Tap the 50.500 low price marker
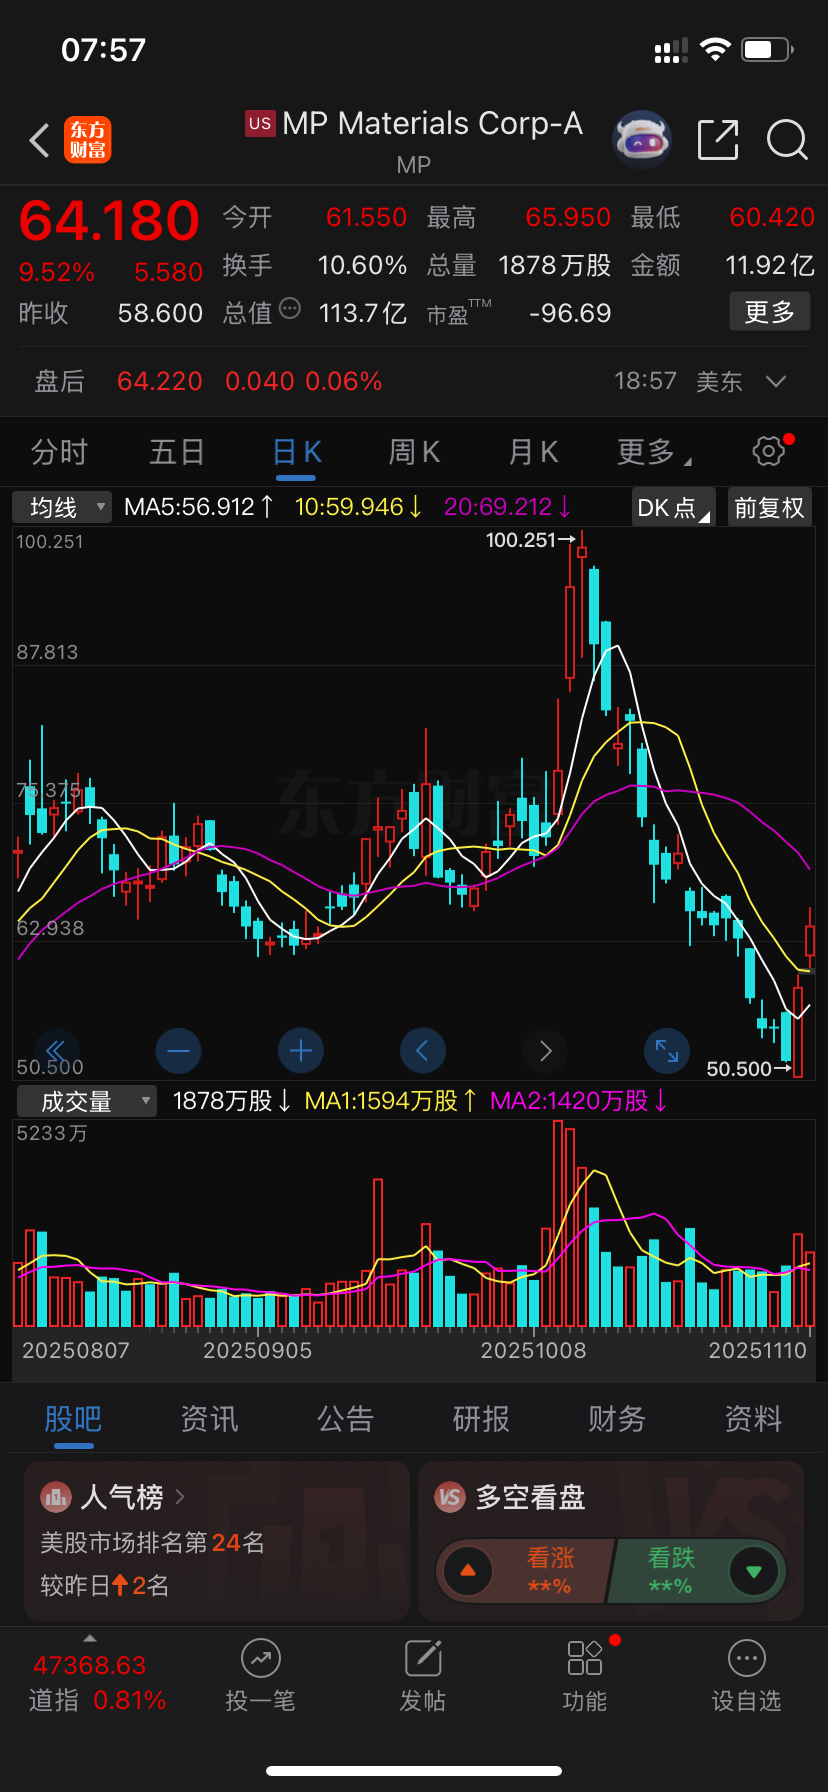Image resolution: width=828 pixels, height=1792 pixels. point(748,1068)
